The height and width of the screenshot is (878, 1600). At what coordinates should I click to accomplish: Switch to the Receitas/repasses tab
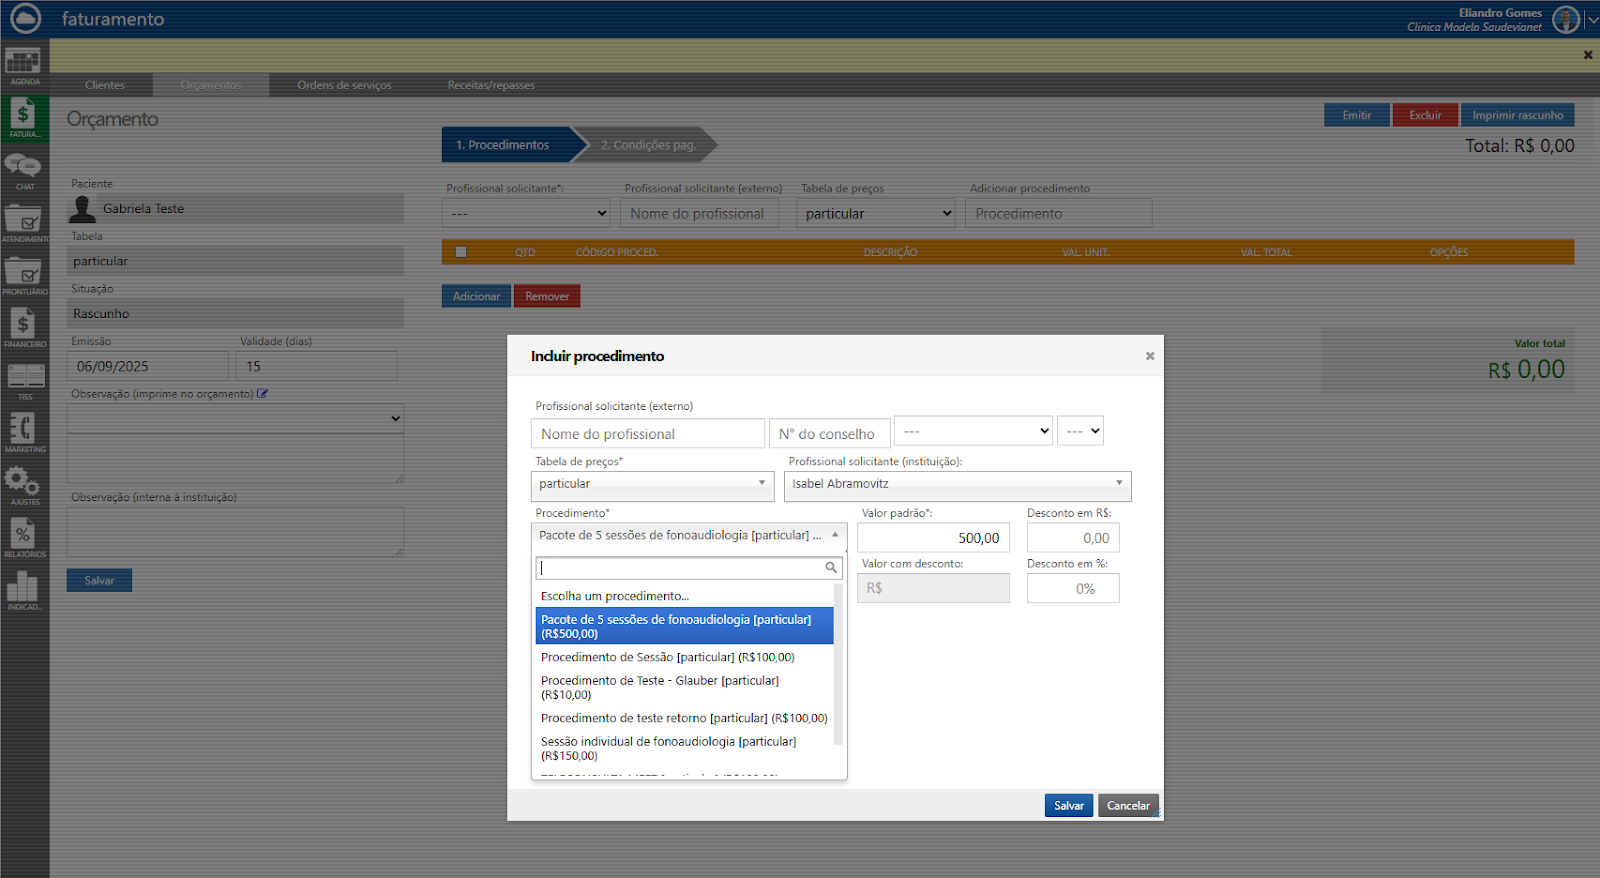click(491, 85)
